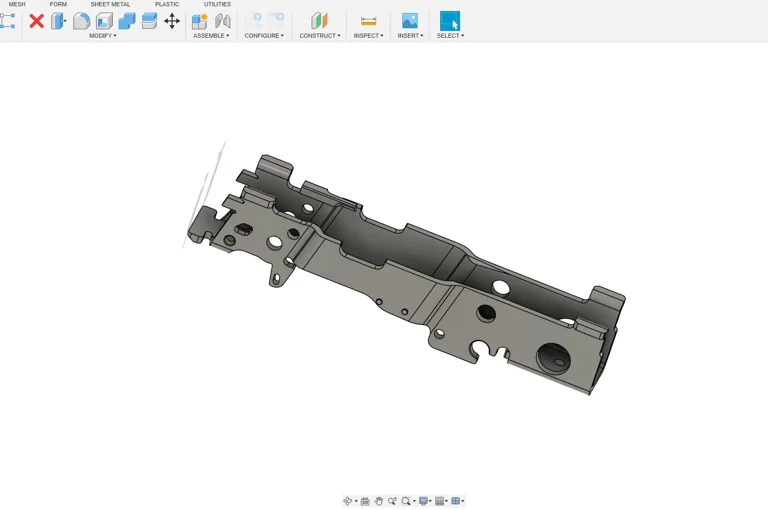The width and height of the screenshot is (768, 510).
Task: Expand the INSPECT dropdown menu
Action: 368,36
